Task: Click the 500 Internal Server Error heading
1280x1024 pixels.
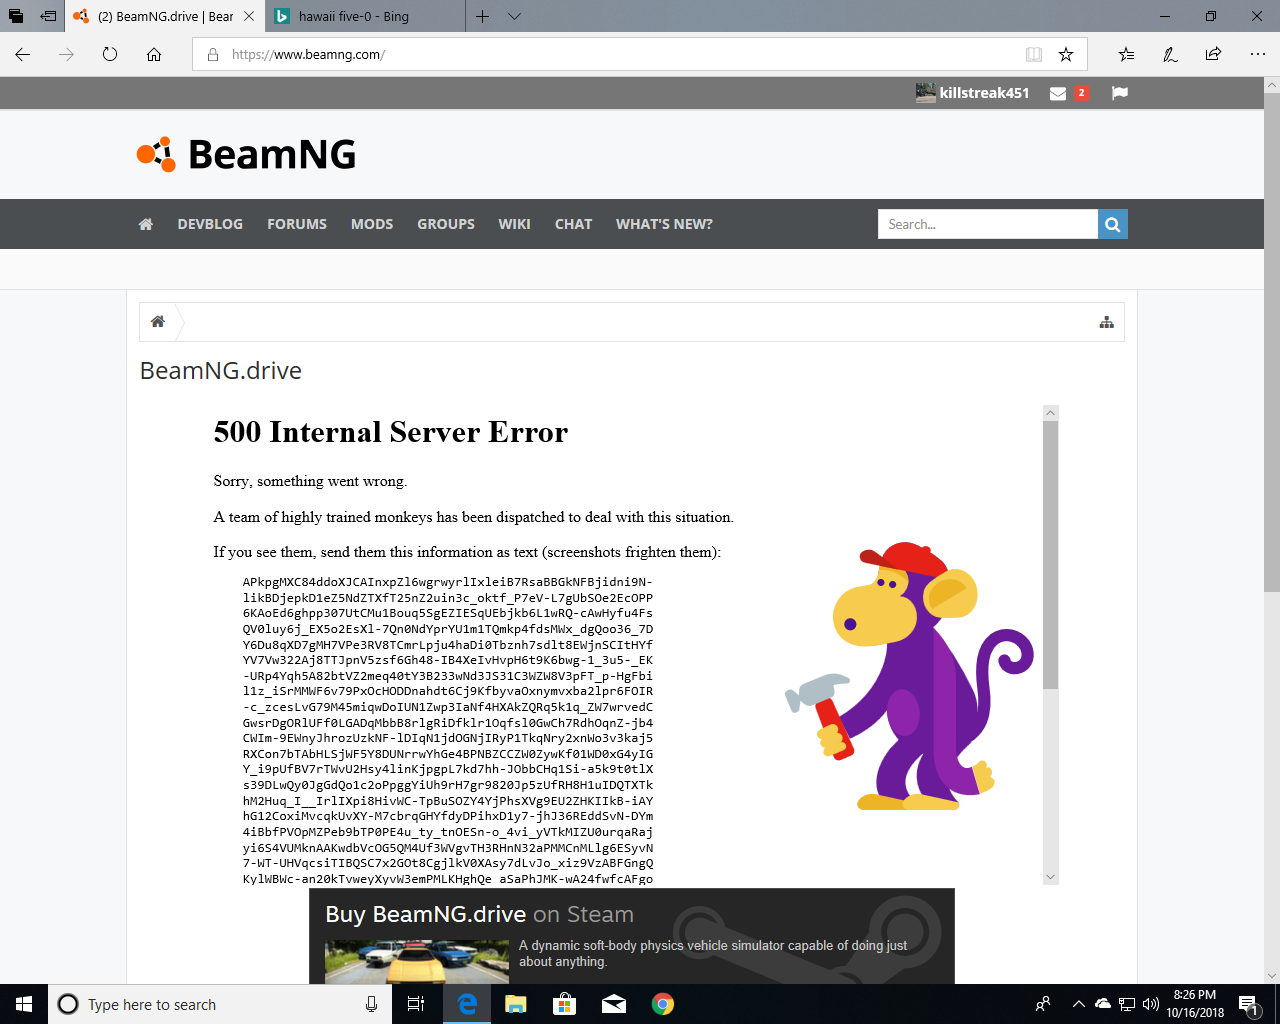Action: pos(390,432)
